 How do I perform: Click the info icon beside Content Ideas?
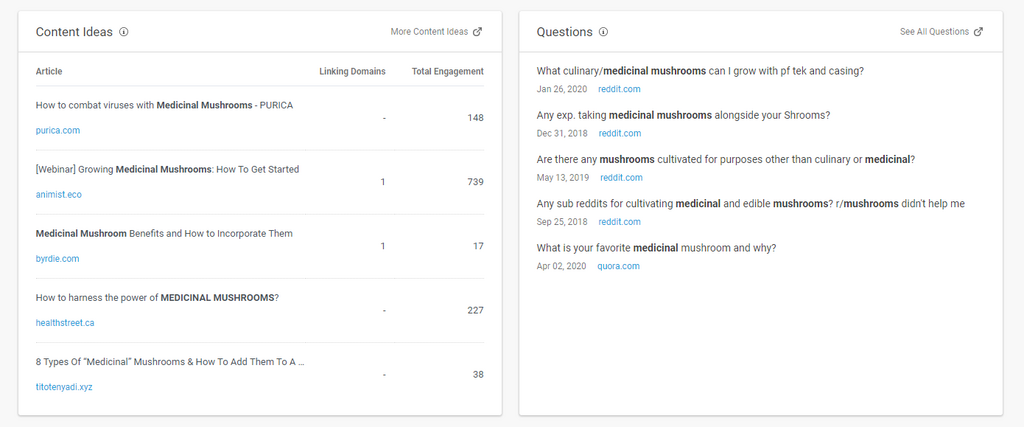pos(124,32)
